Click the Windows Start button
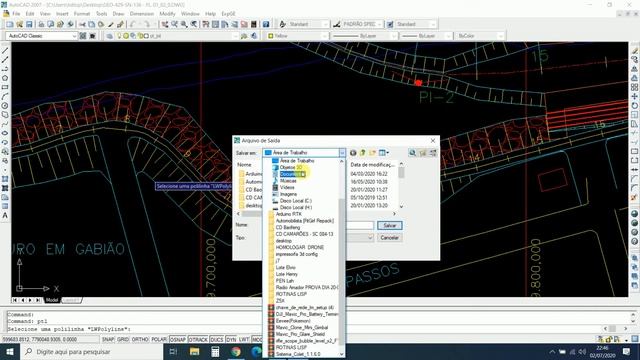The height and width of the screenshot is (360, 640). (x=9, y=351)
